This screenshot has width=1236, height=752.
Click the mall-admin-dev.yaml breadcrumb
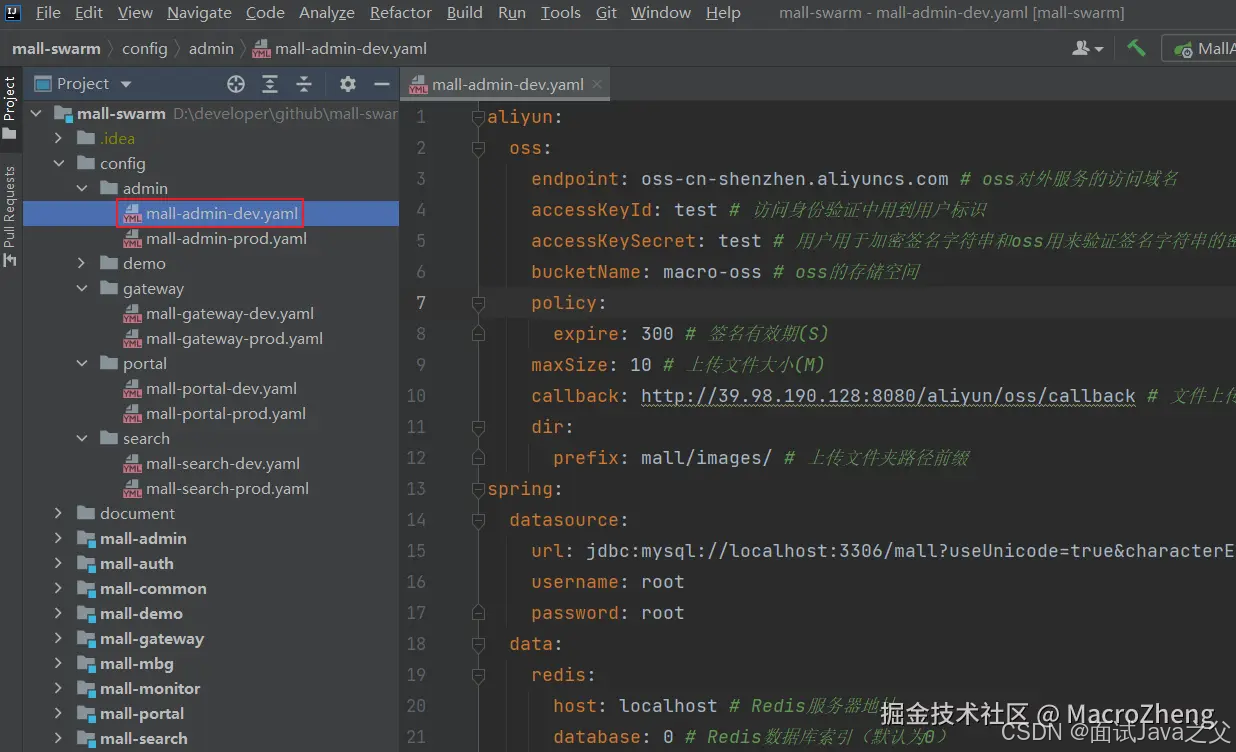tap(341, 48)
